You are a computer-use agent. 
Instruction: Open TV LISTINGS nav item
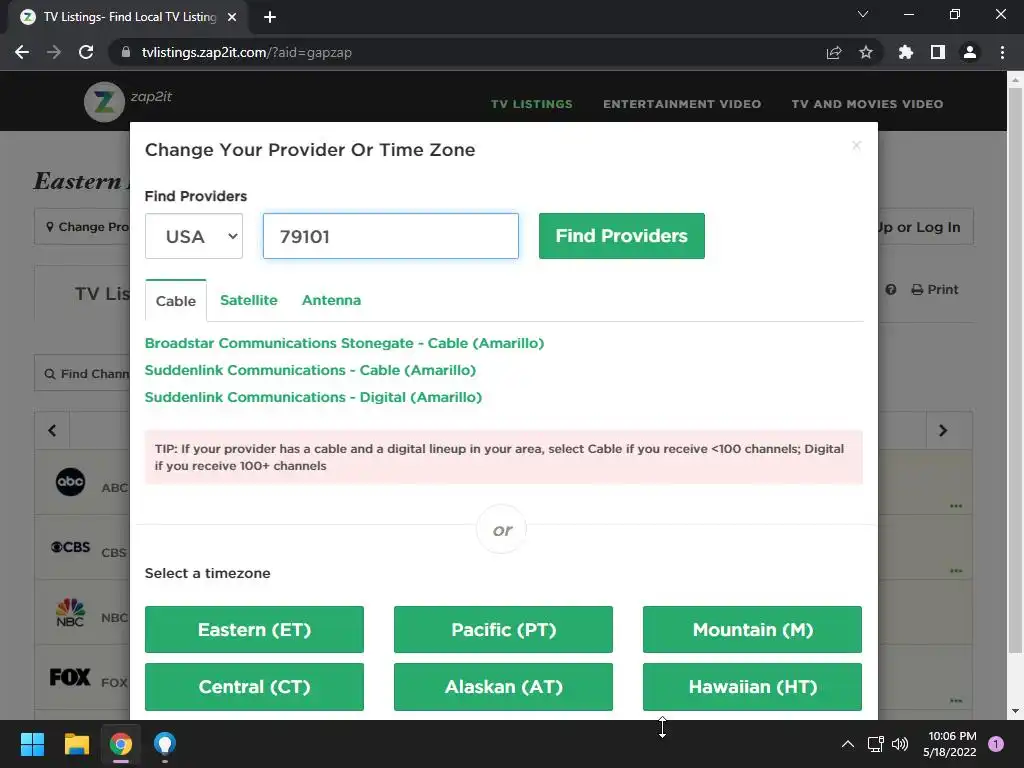coord(532,104)
